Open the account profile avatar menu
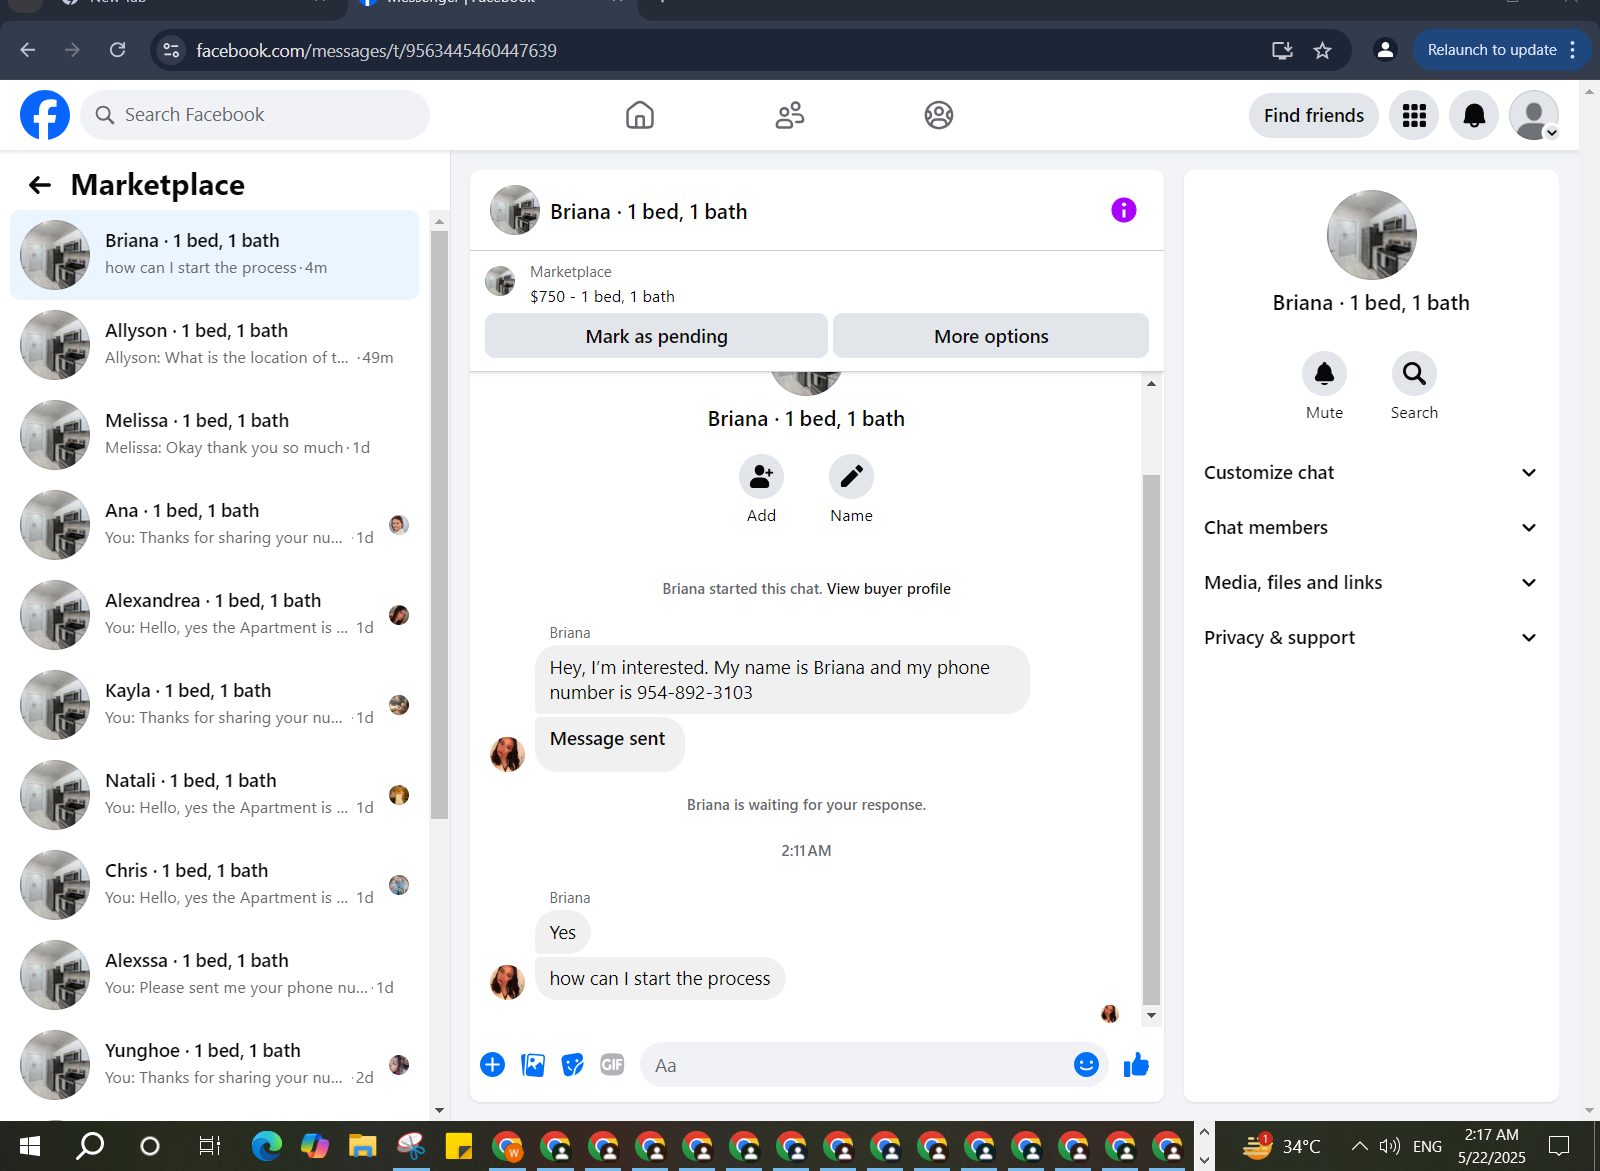The width and height of the screenshot is (1600, 1171). point(1534,115)
